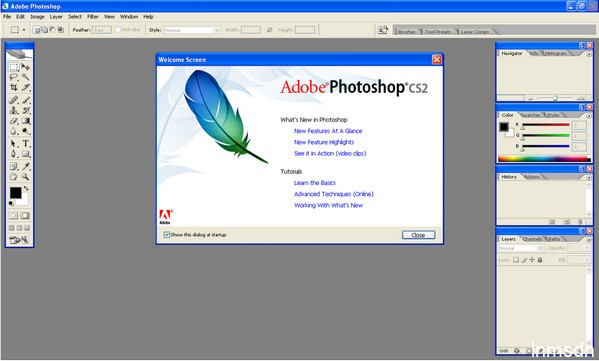The height and width of the screenshot is (361, 599).
Task: Select the Crop tool
Action: [14, 87]
